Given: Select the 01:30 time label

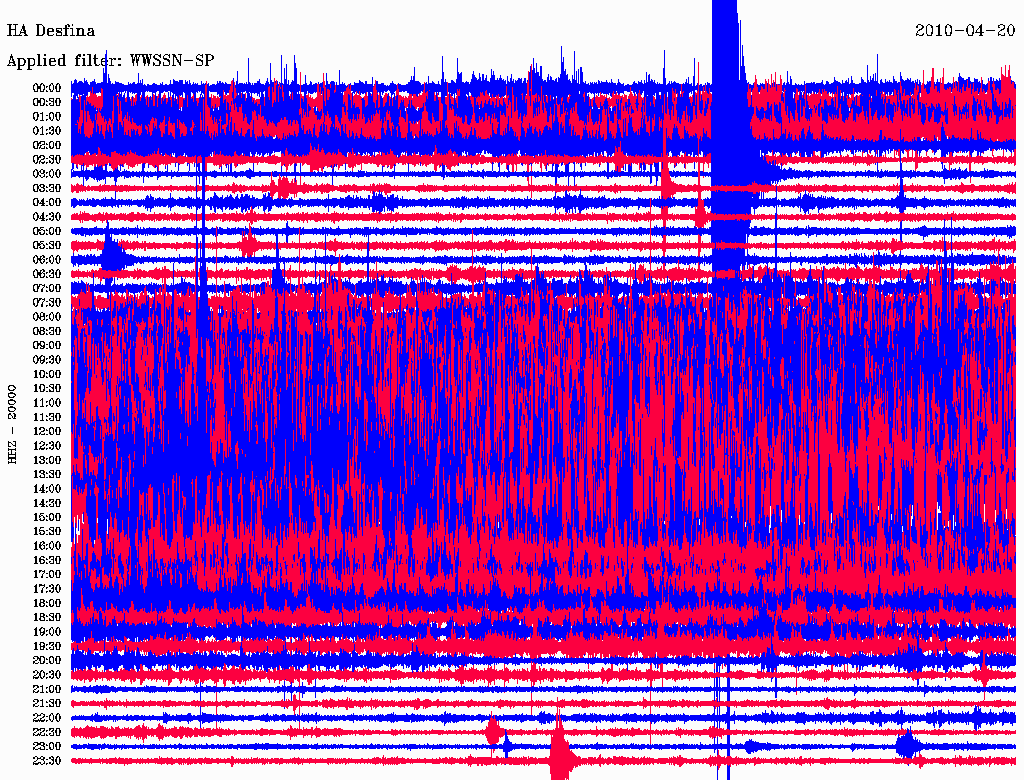Looking at the screenshot, I should click(46, 131).
